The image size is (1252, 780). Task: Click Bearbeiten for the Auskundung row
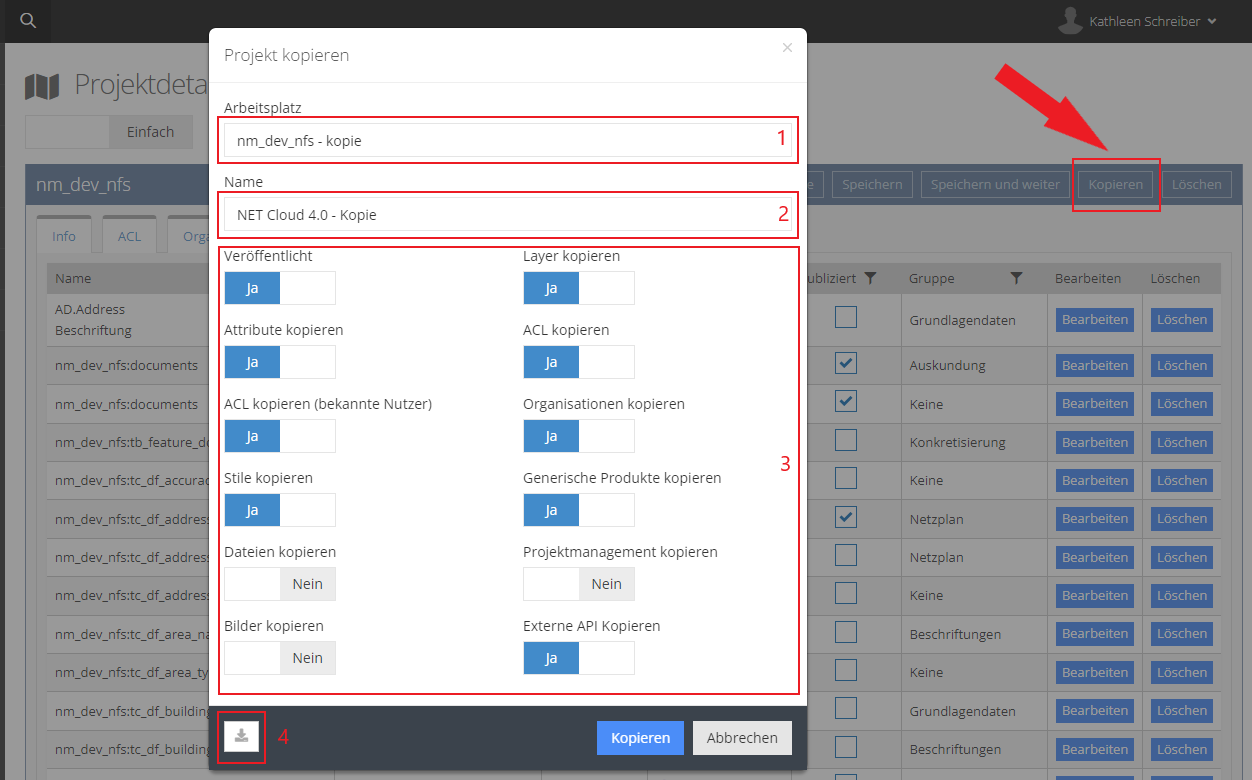click(1094, 366)
